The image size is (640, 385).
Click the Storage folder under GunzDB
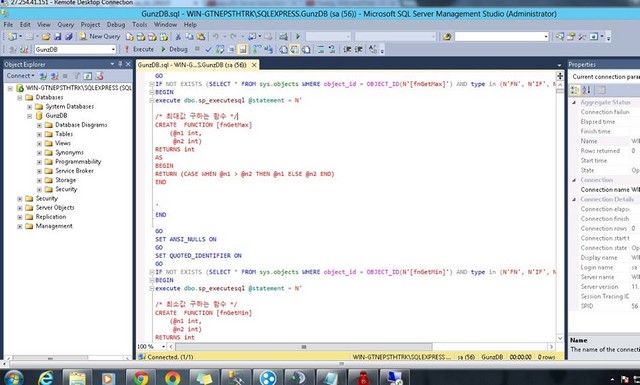[65, 180]
